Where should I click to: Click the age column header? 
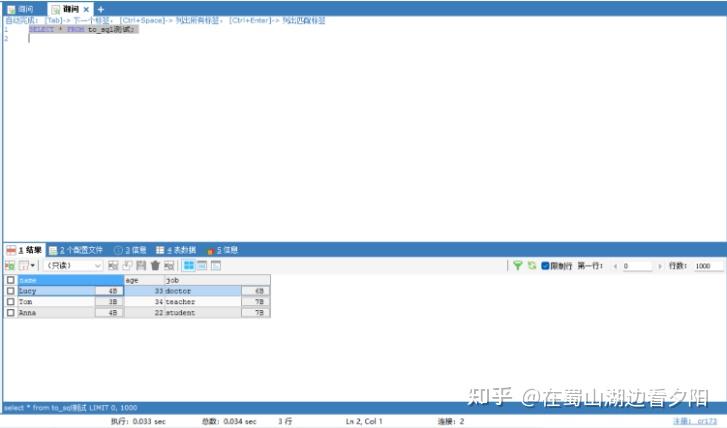144,280
